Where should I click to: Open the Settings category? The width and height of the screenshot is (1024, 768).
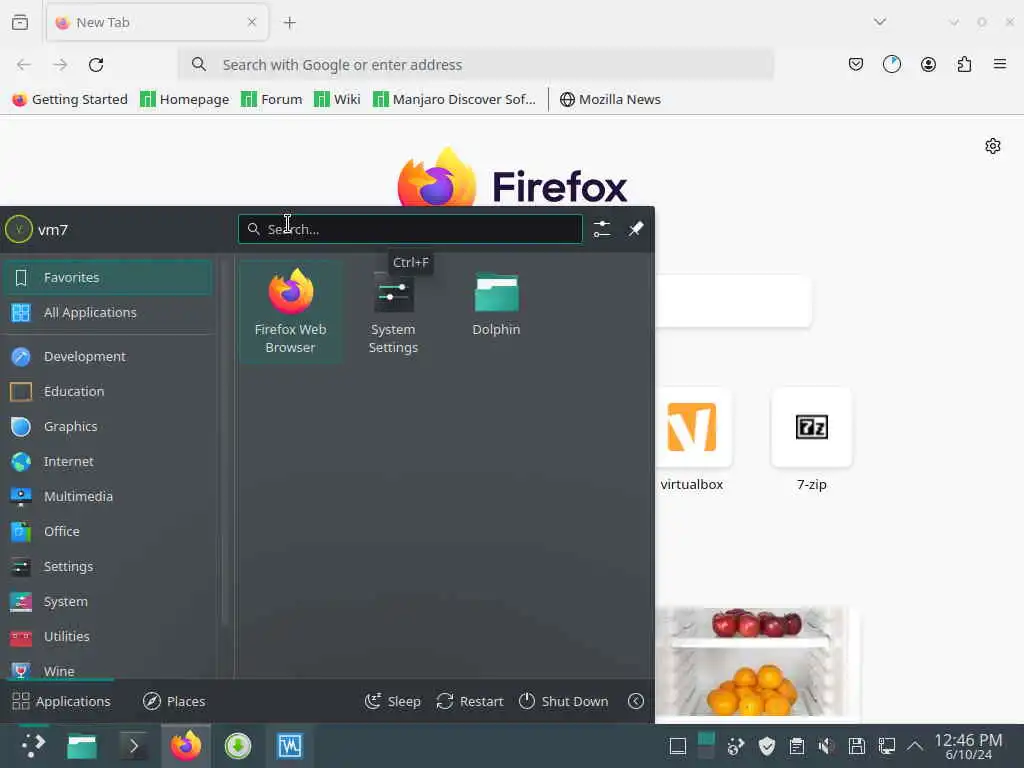tap(107, 567)
